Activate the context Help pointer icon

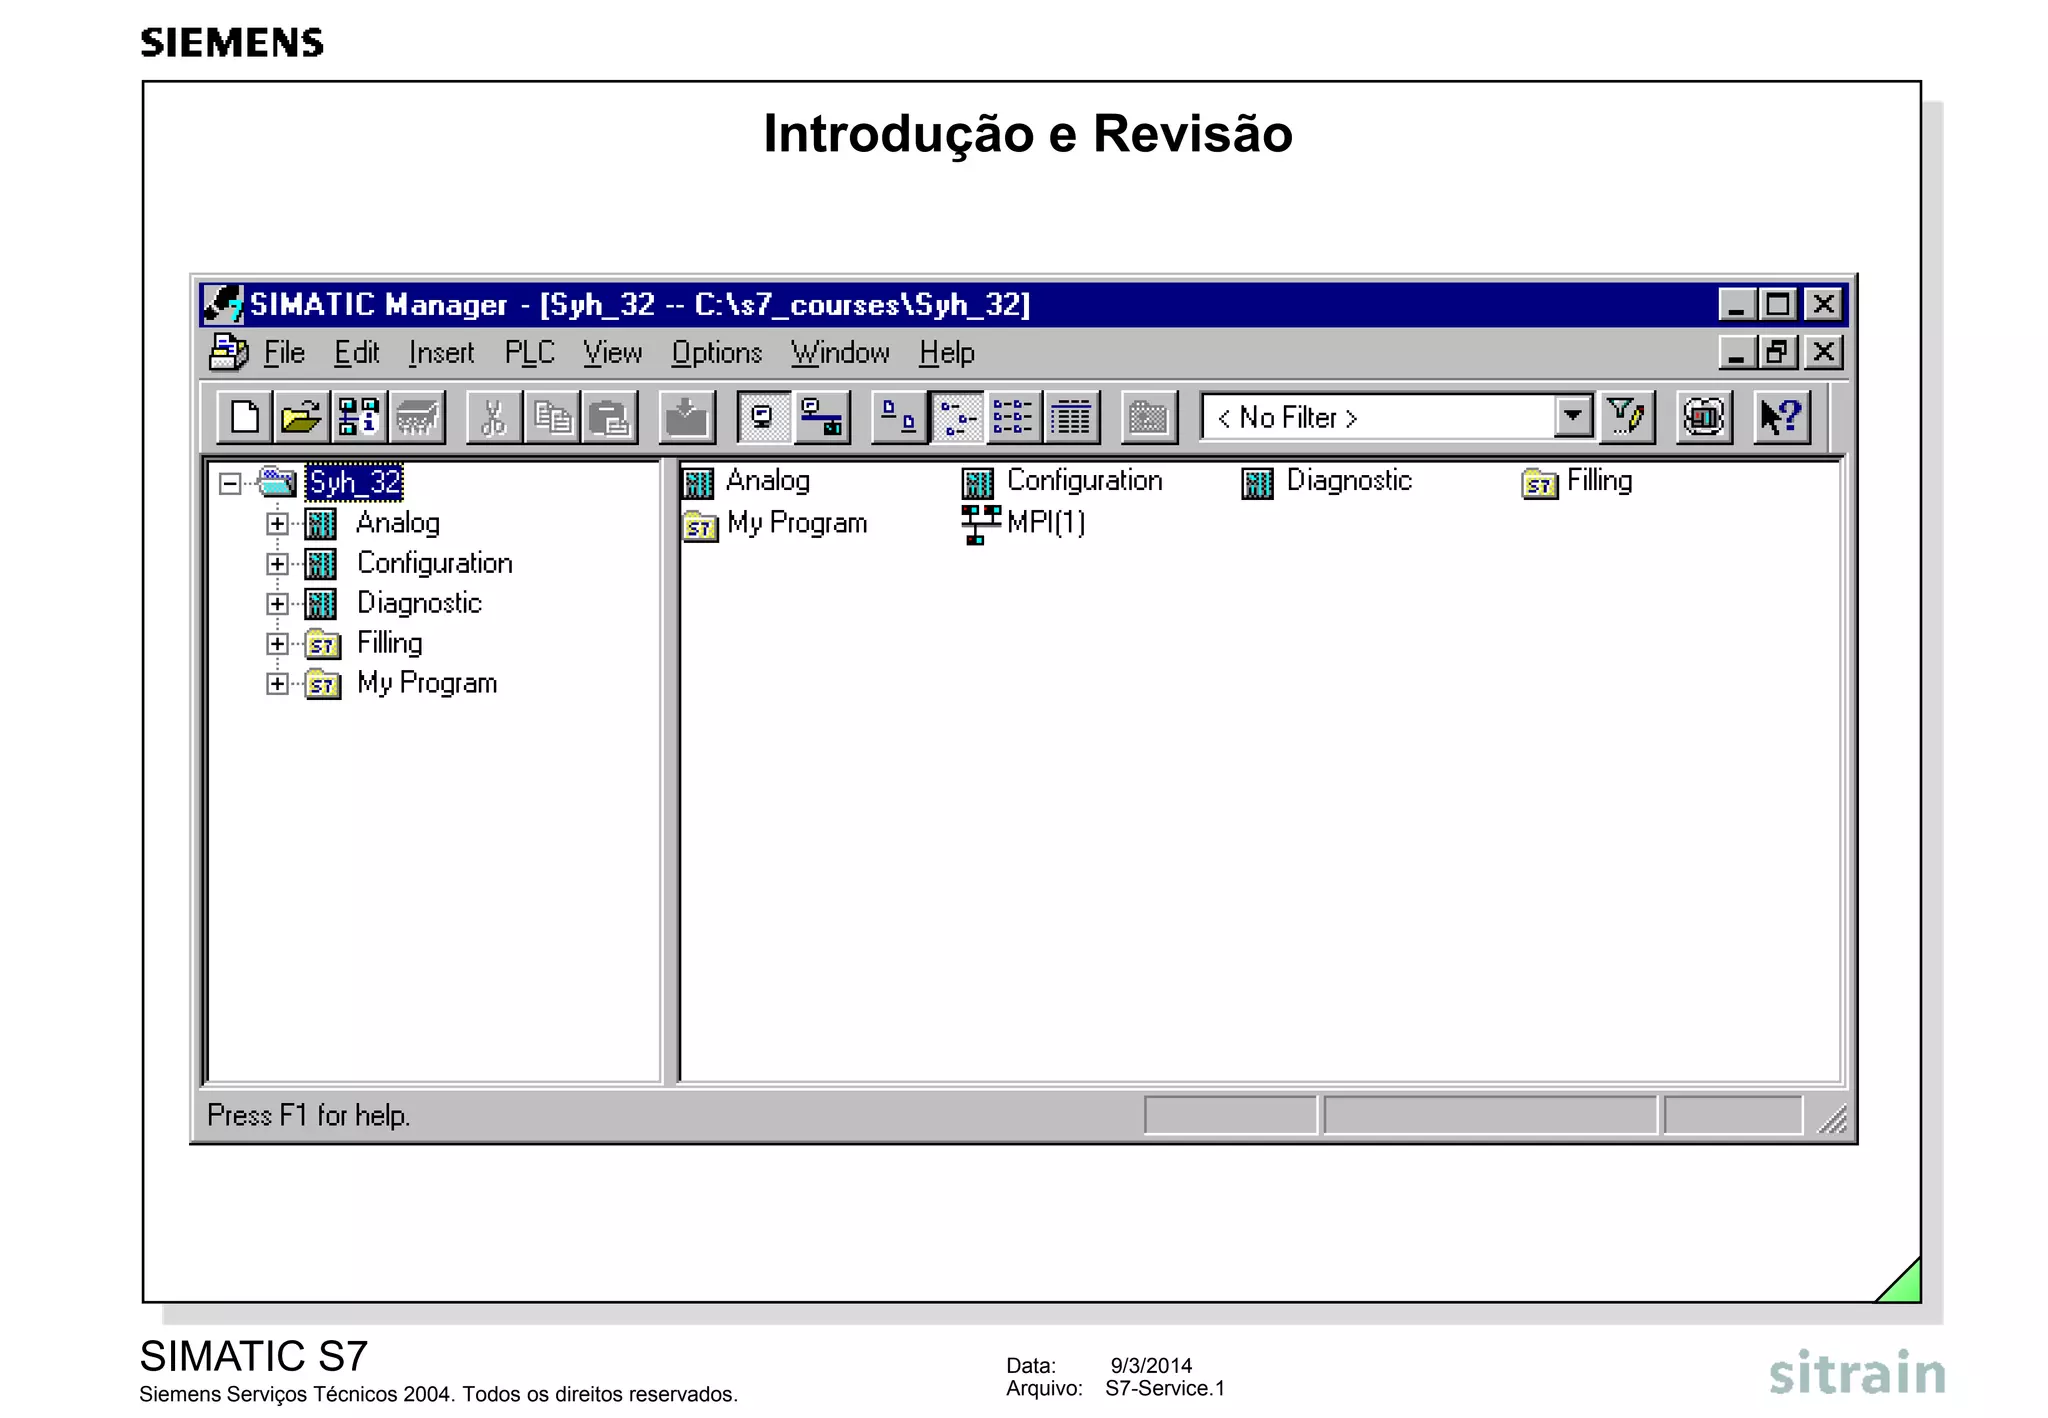[x=1781, y=417]
